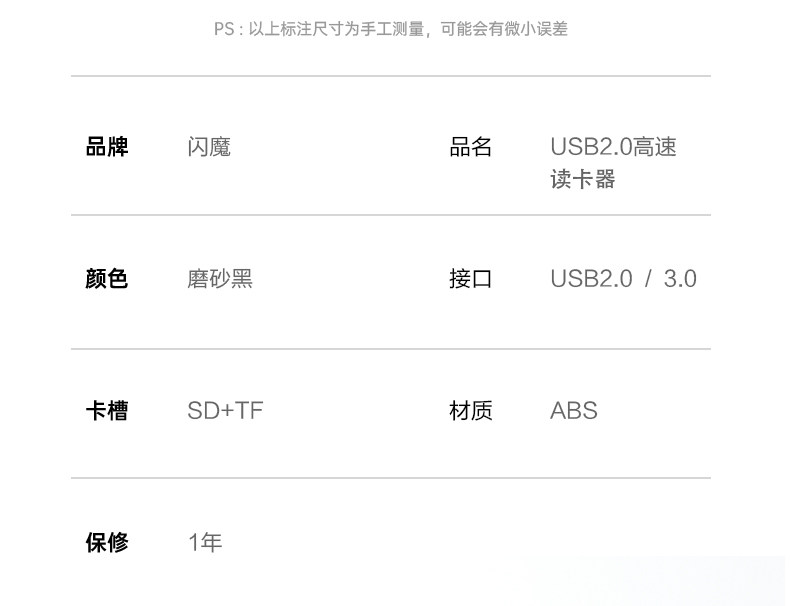This screenshot has width=790, height=606.
Task: Click the PS measurement note text
Action: pyautogui.click(x=390, y=29)
